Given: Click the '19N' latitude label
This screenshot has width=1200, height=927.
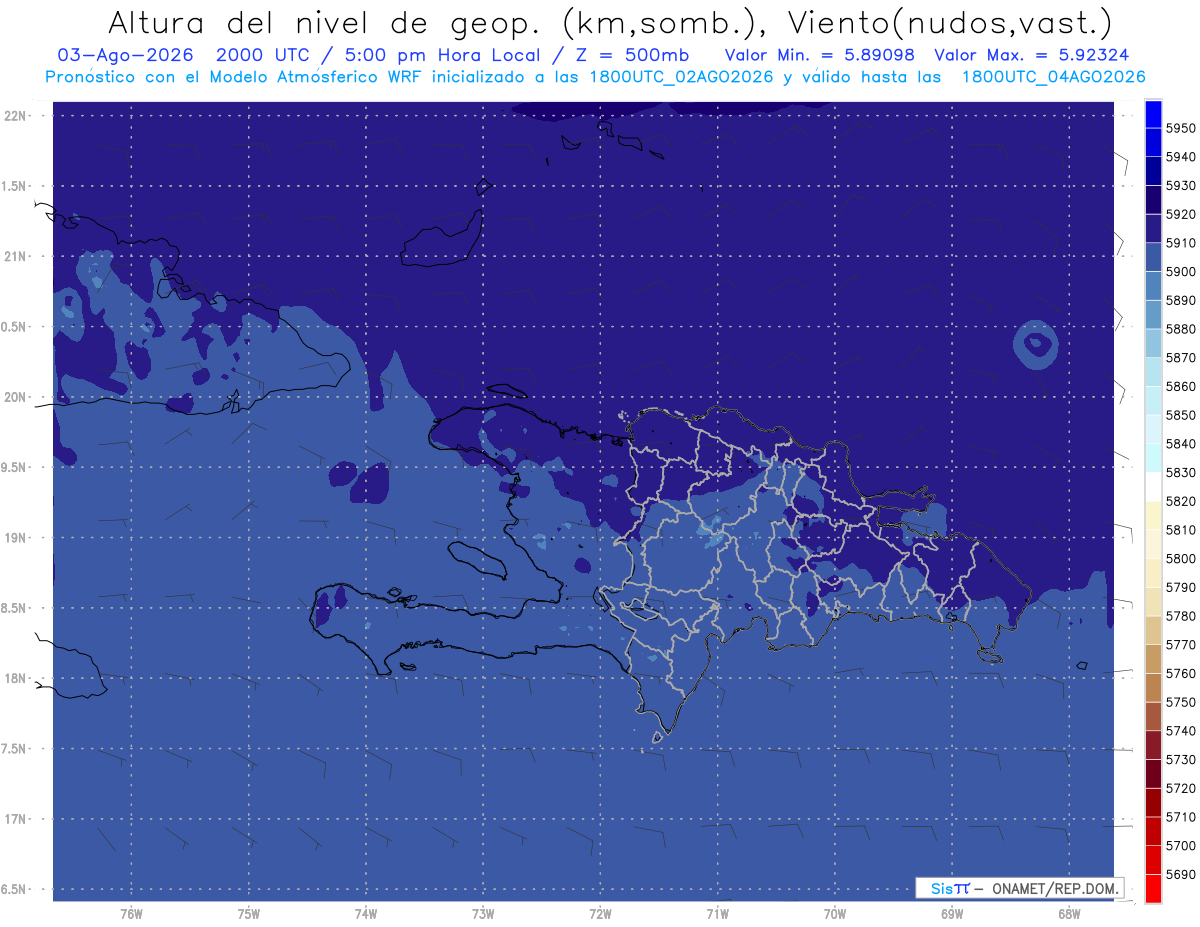Looking at the screenshot, I should [14, 538].
